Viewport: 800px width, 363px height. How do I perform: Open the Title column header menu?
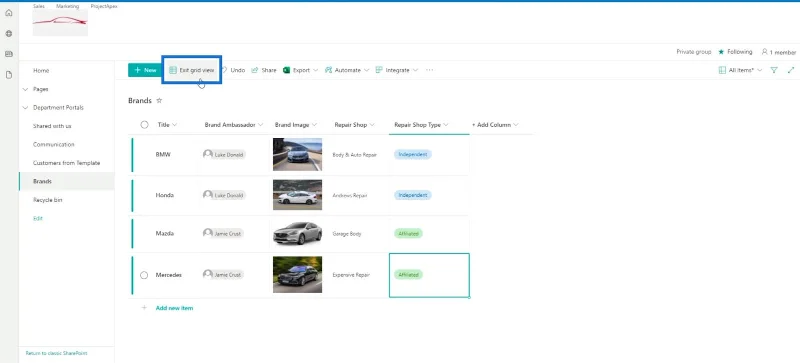[x=167, y=125]
